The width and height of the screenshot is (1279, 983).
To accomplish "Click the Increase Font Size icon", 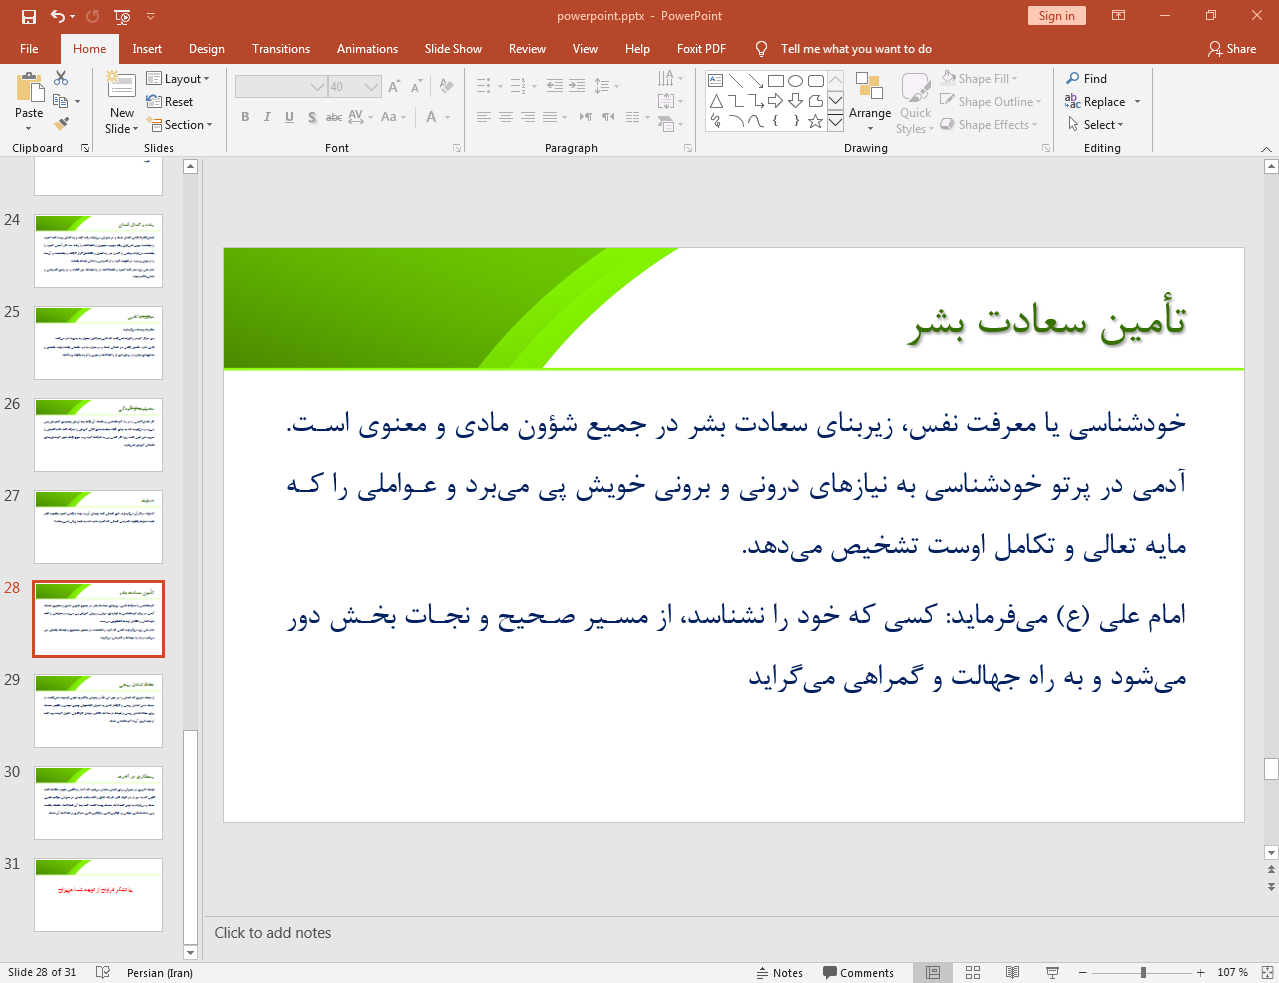I will 394,87.
